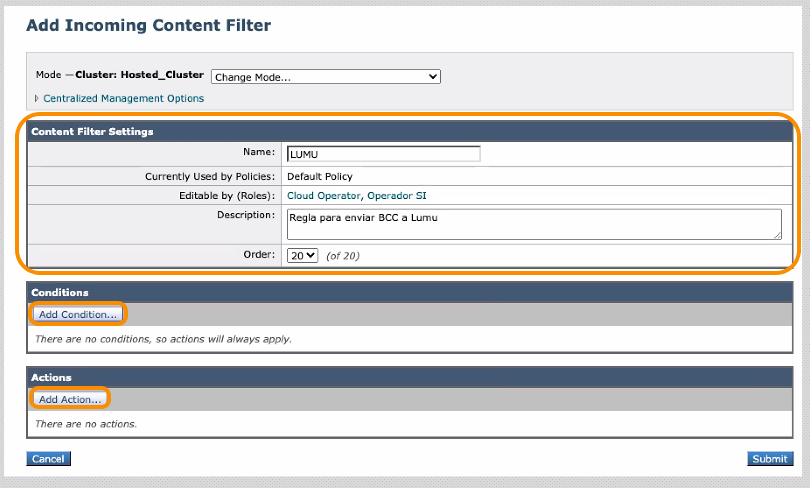Open the Cloud Operator role link
810x488 pixels.
[x=323, y=196]
